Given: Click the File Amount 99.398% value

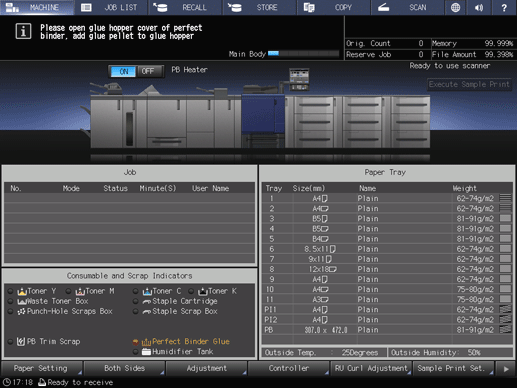Looking at the screenshot, I should pyautogui.click(x=498, y=54).
